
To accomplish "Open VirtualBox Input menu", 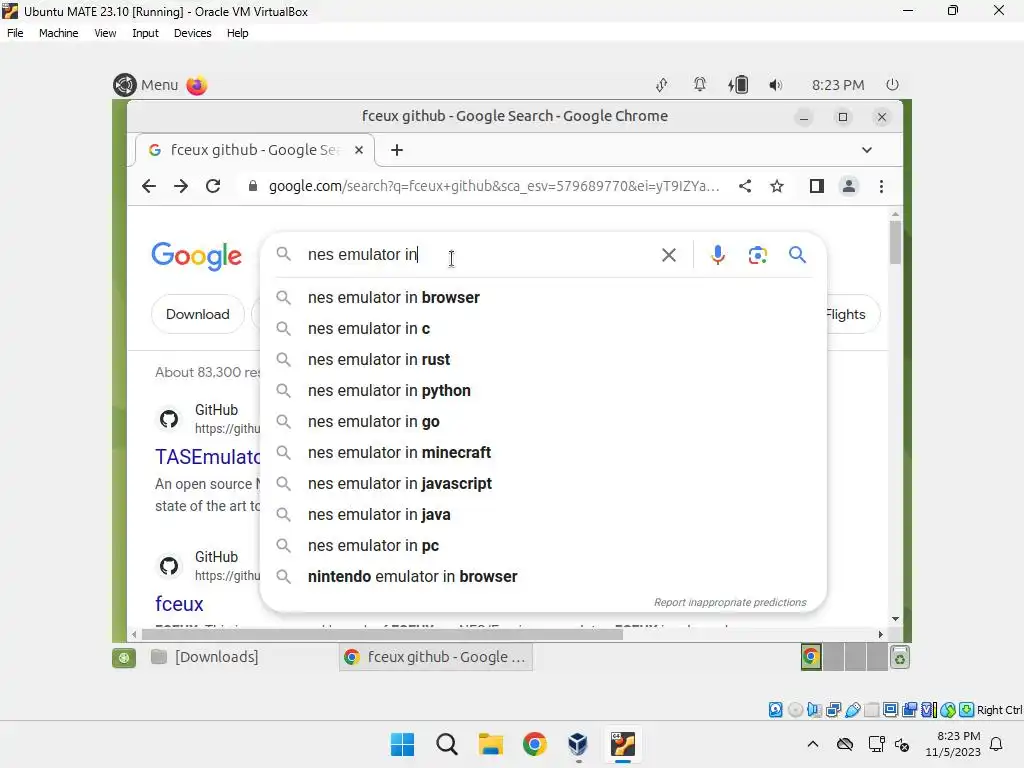I will pos(145,33).
